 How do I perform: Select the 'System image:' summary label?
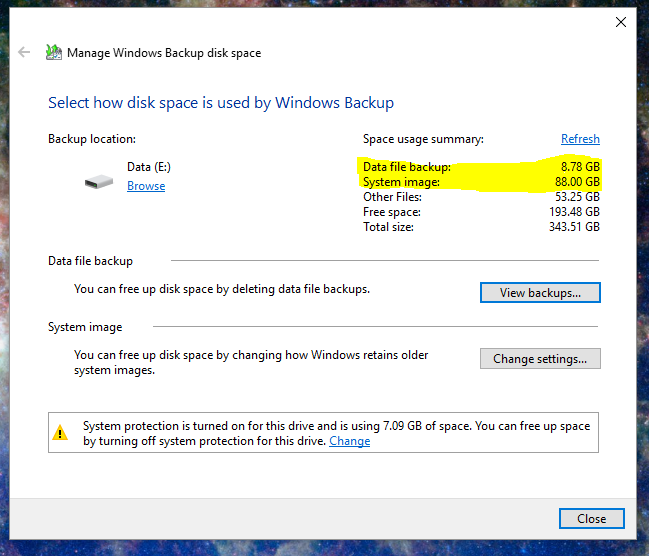[401, 182]
